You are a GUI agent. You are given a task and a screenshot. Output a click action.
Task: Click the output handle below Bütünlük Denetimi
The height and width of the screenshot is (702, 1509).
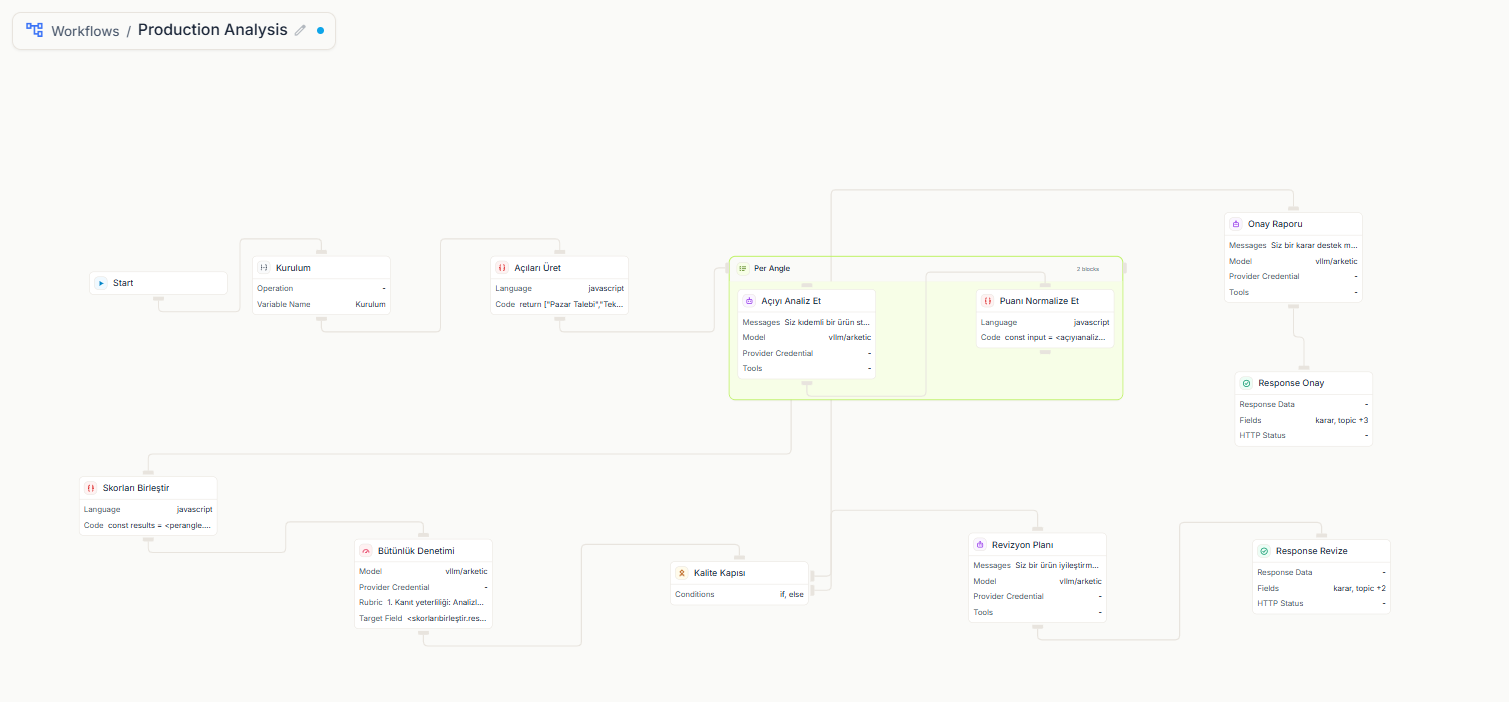tap(423, 631)
